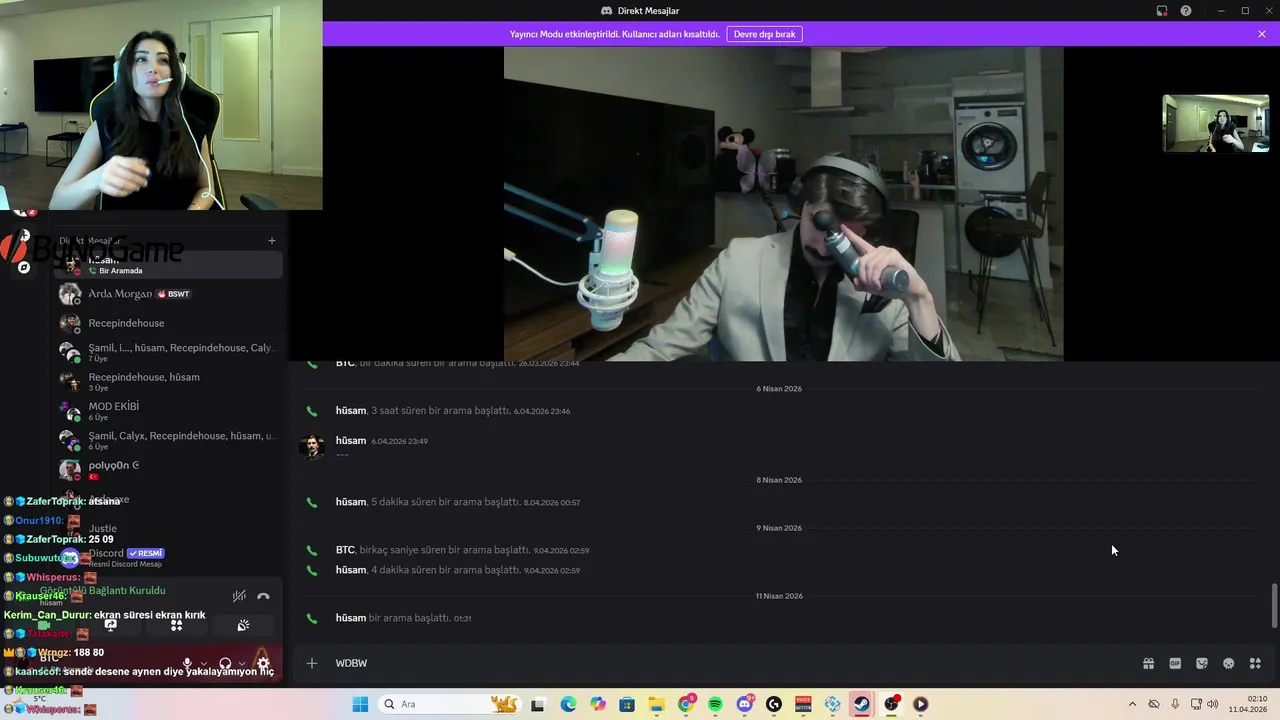The width and height of the screenshot is (1280, 720).
Task: Expand microphone input options arrow
Action: (203, 663)
